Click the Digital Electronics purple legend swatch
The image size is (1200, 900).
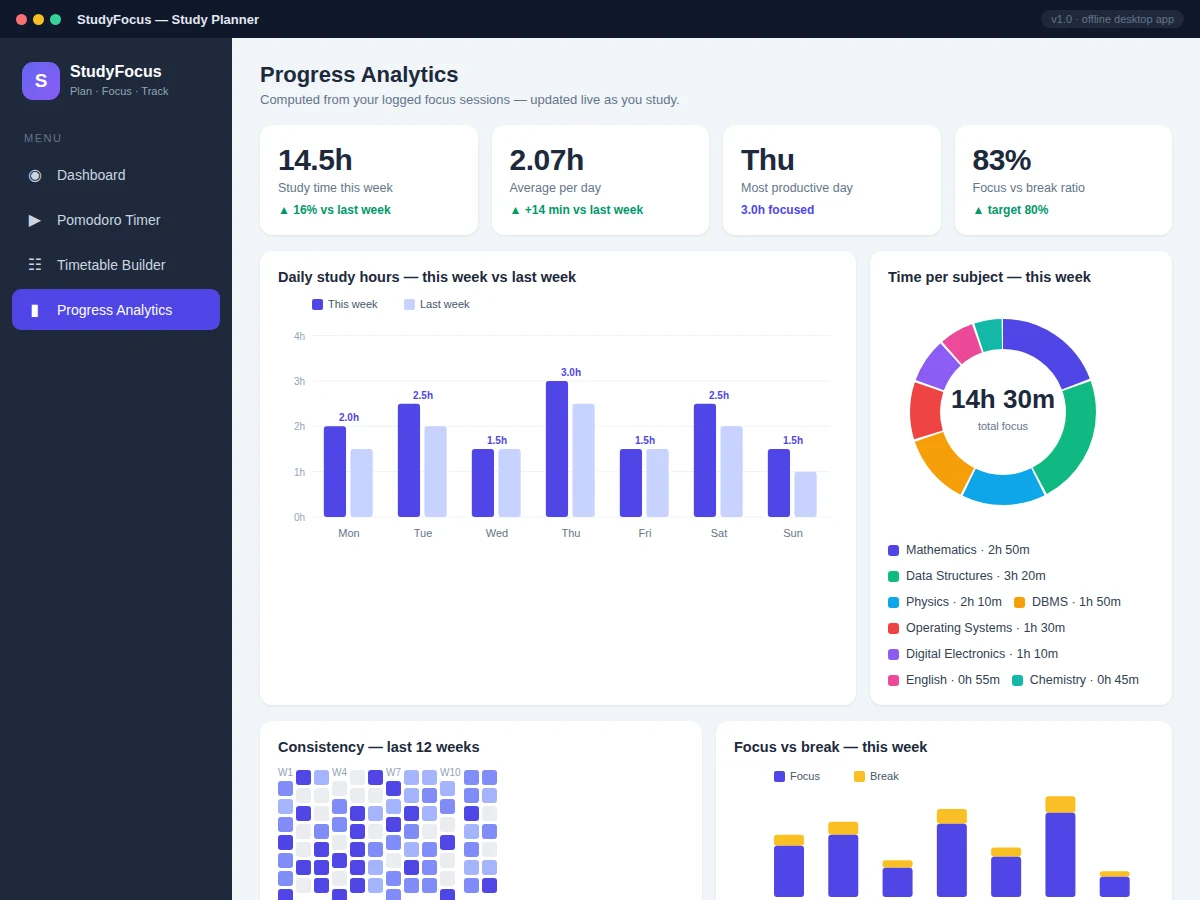(893, 654)
